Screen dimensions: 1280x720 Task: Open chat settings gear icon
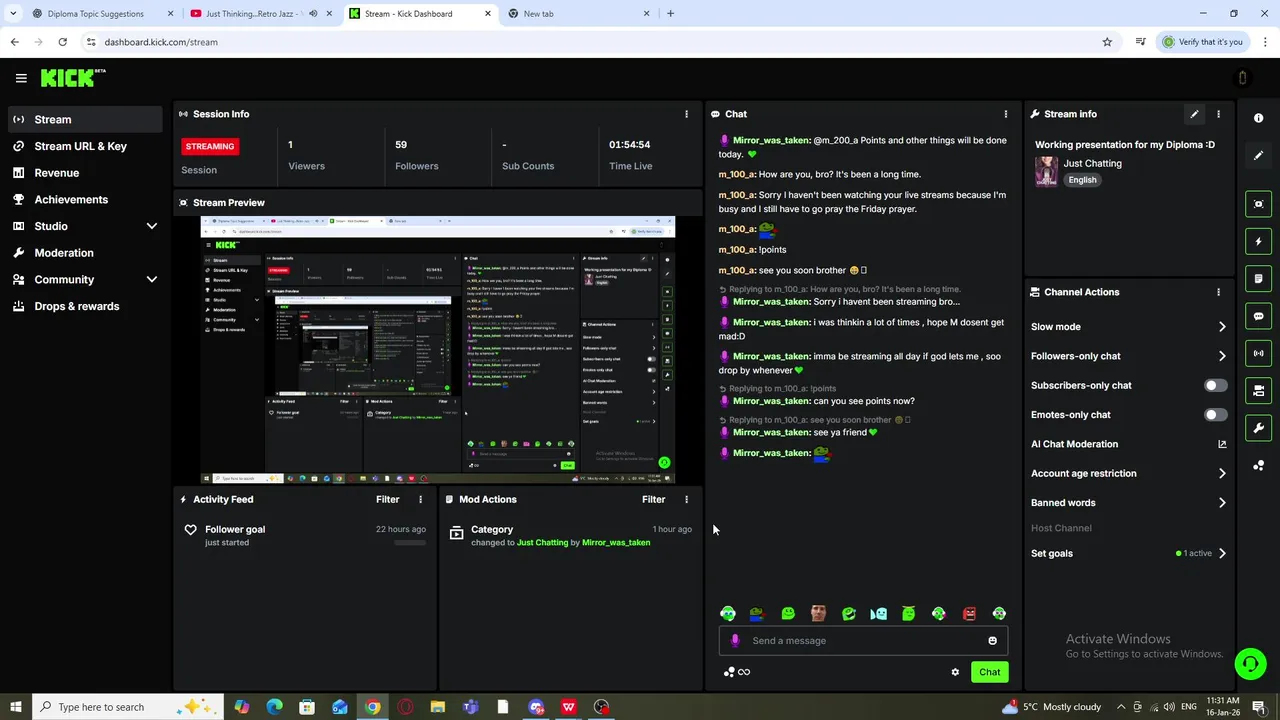click(x=955, y=672)
